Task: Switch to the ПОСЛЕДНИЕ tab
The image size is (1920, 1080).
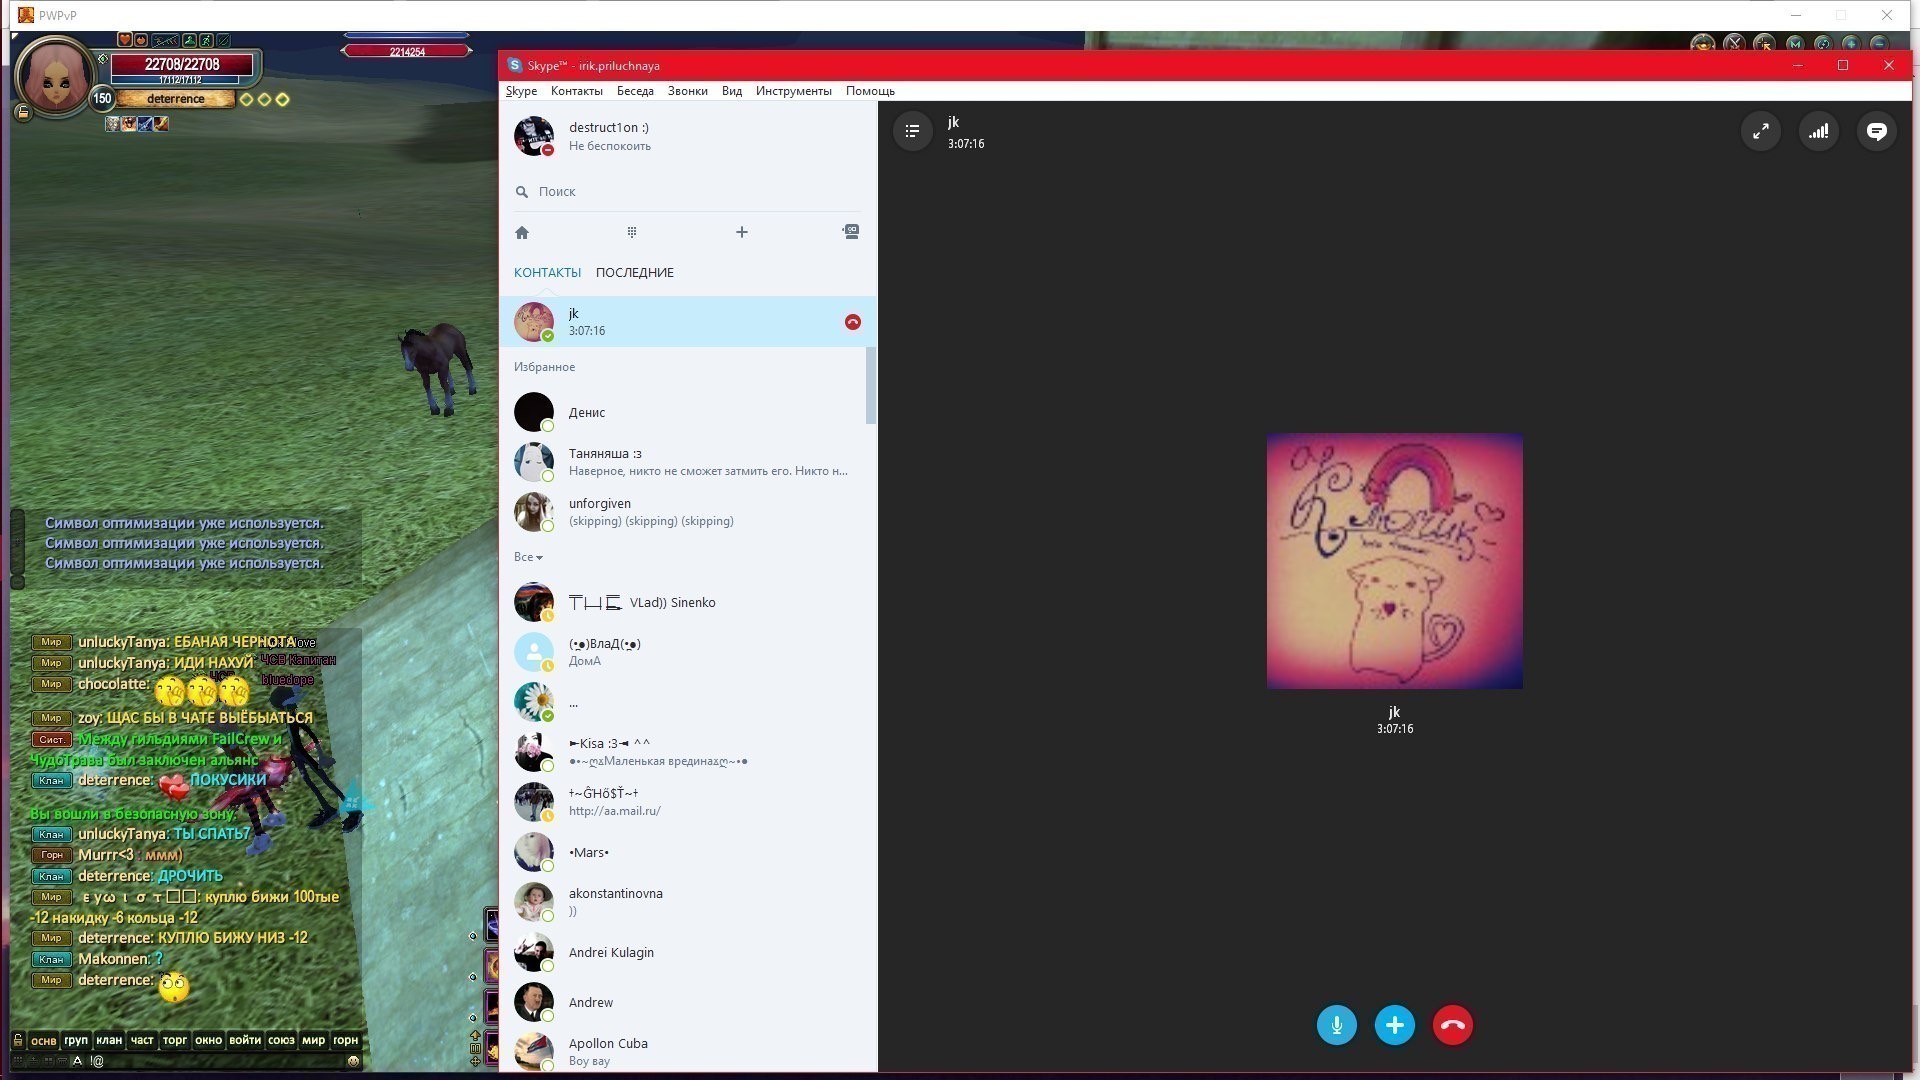Action: click(x=634, y=272)
